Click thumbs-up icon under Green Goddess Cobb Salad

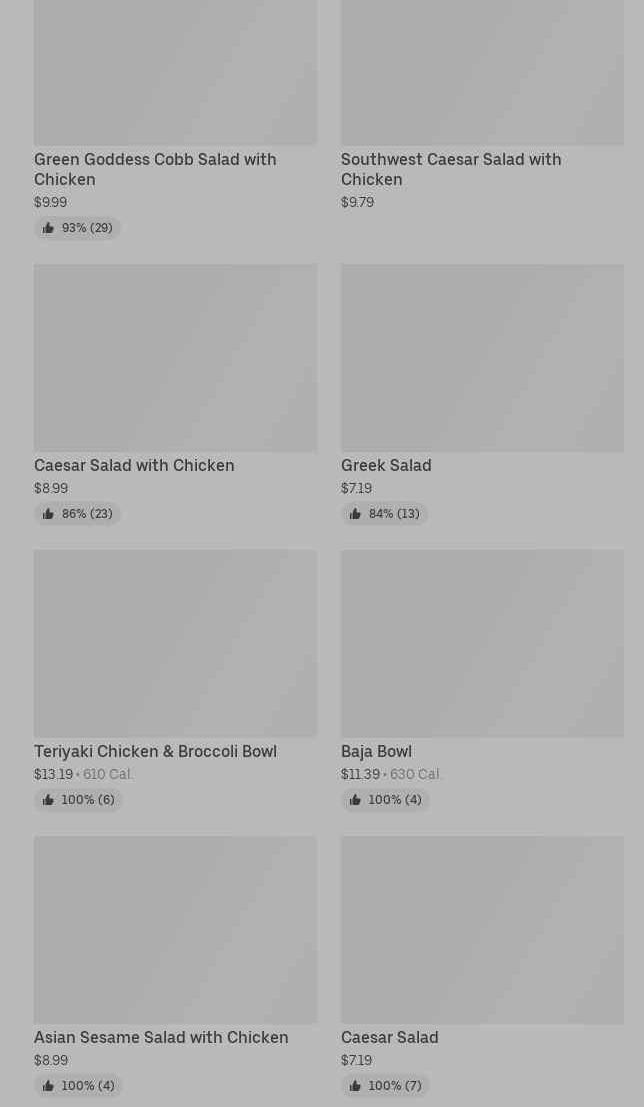click(48, 228)
